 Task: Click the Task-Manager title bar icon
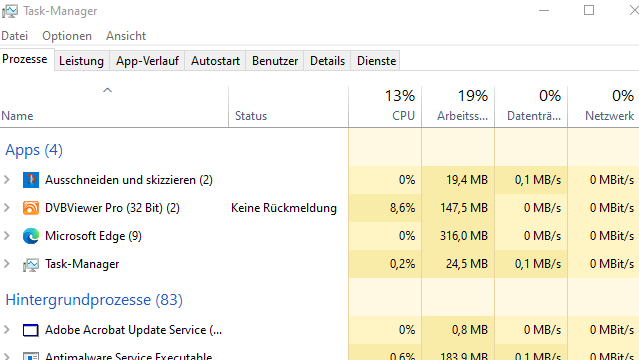pos(10,11)
